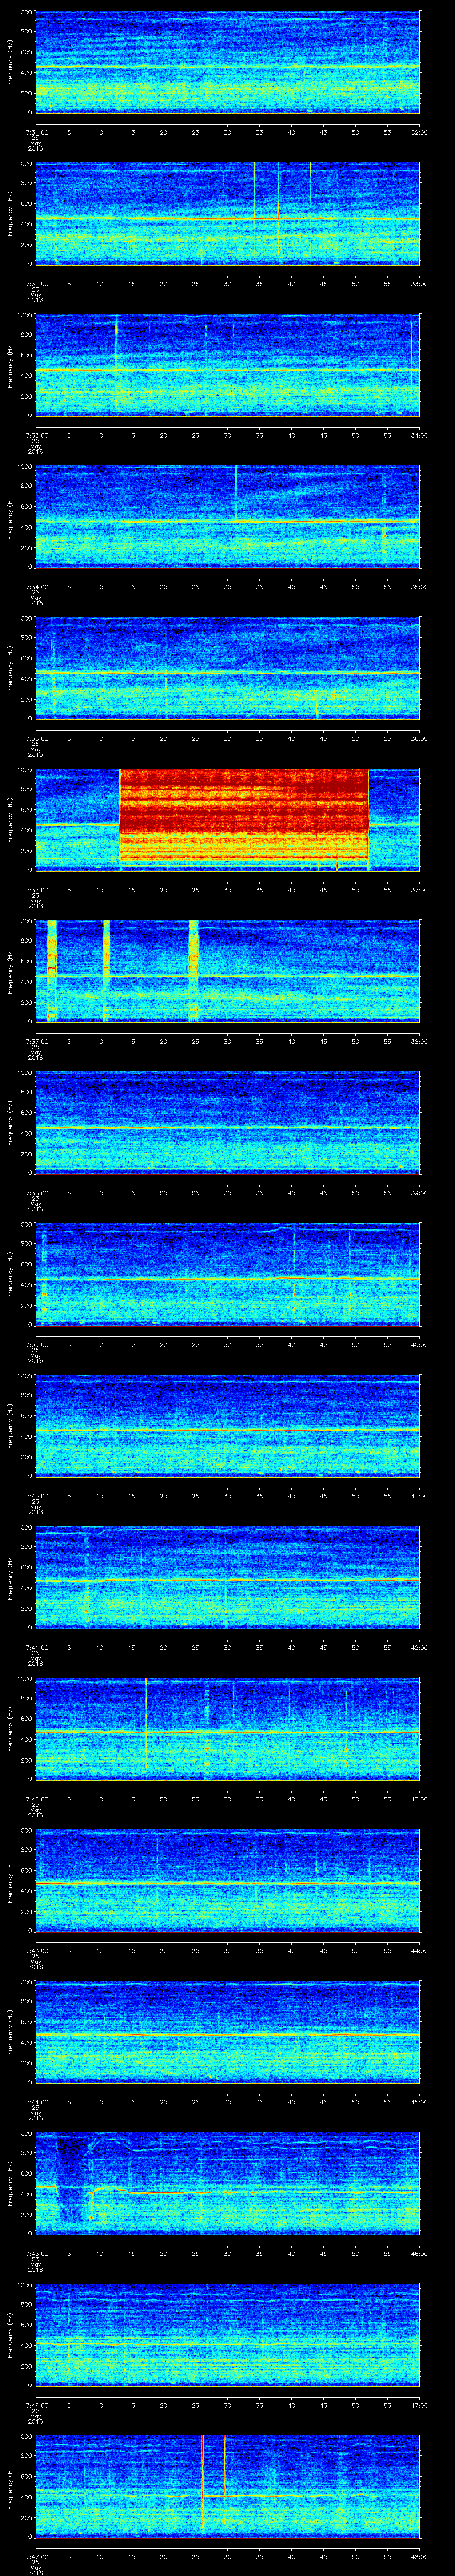Pick the spectrogram panel starting at 7:38:00
Viewport: 455px width, 2576px height.
[228, 1123]
